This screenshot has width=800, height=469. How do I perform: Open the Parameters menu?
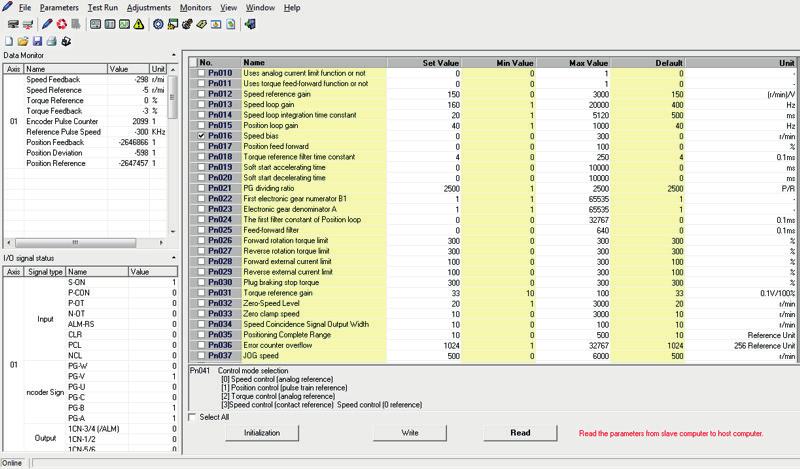(59, 8)
